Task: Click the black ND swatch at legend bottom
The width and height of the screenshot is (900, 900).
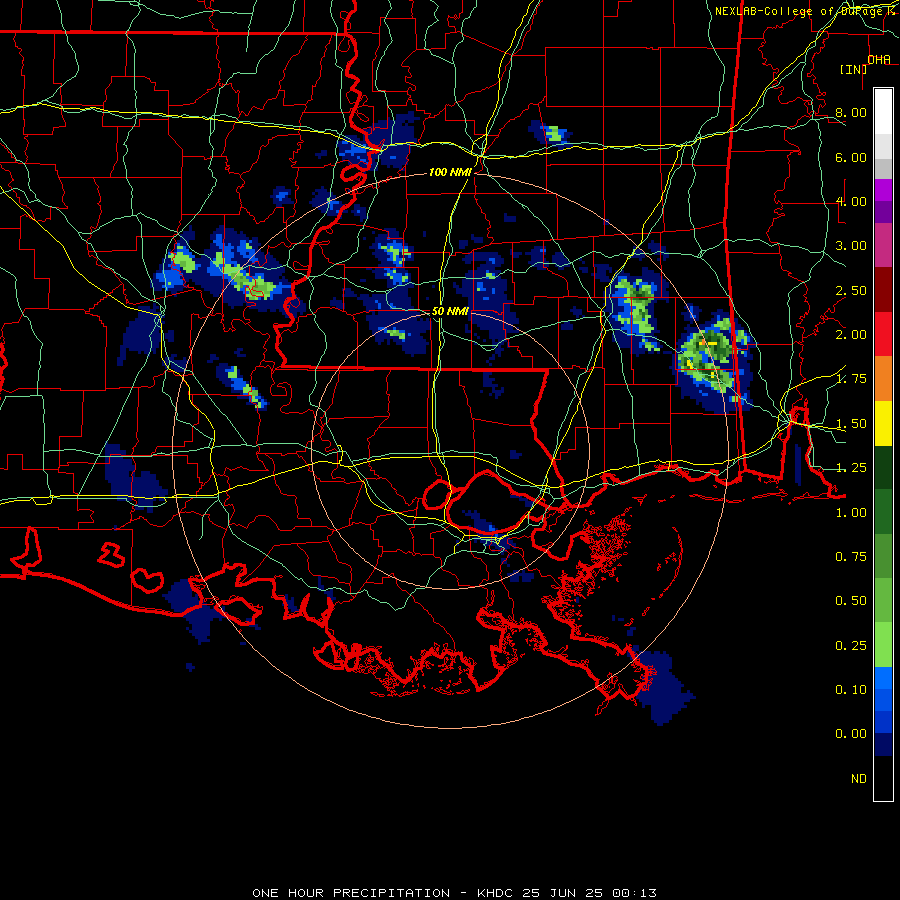Action: pos(883,778)
